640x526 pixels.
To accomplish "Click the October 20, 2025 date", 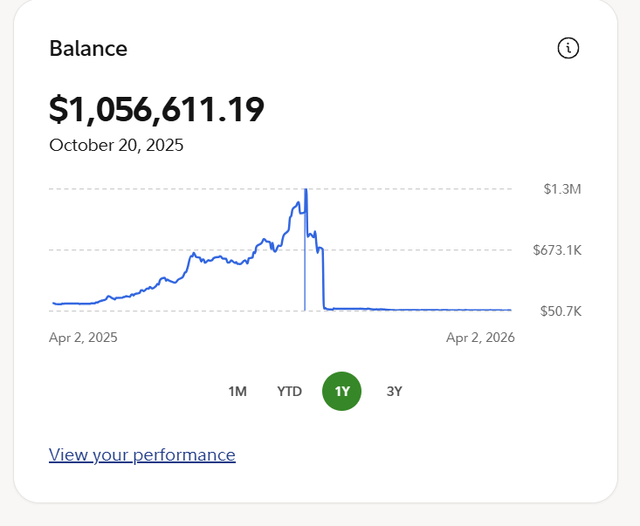I will [x=116, y=145].
